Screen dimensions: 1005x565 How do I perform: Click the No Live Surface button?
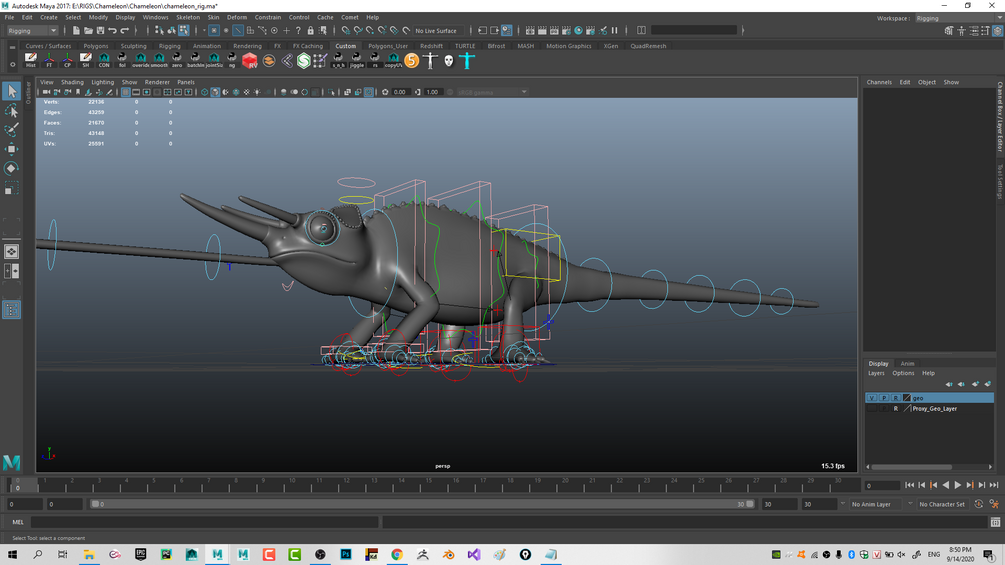436,31
